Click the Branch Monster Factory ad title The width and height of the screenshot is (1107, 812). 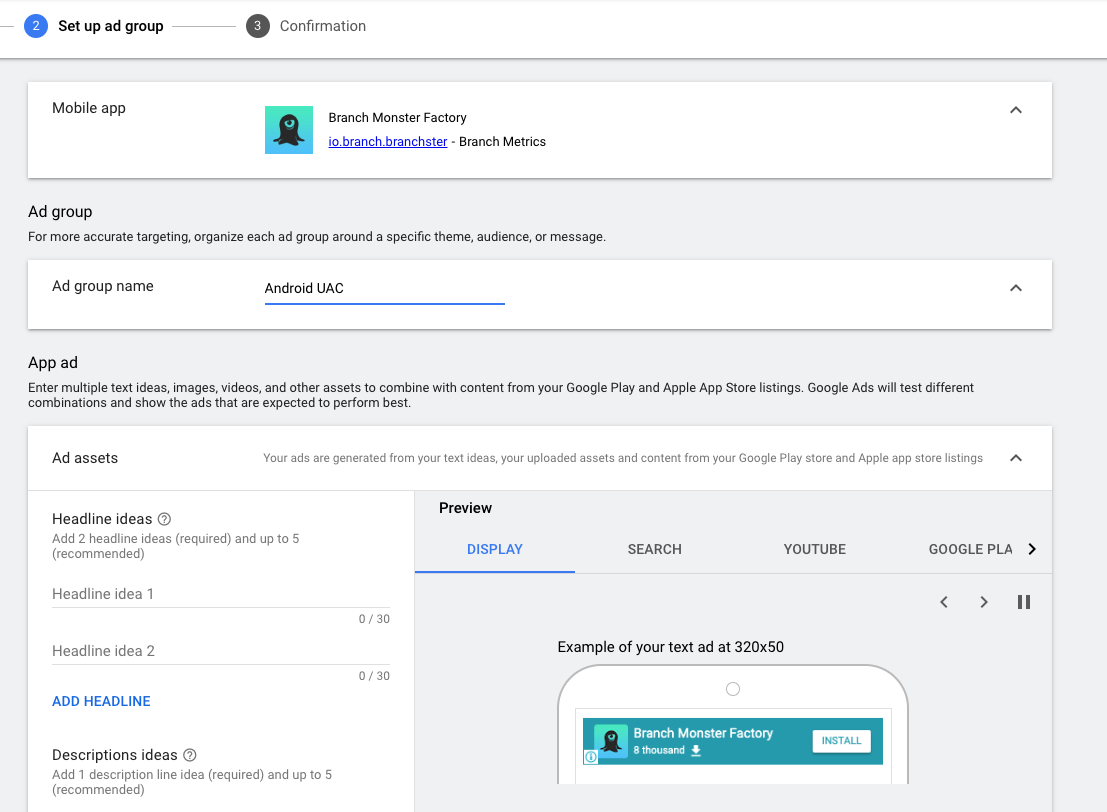(703, 733)
